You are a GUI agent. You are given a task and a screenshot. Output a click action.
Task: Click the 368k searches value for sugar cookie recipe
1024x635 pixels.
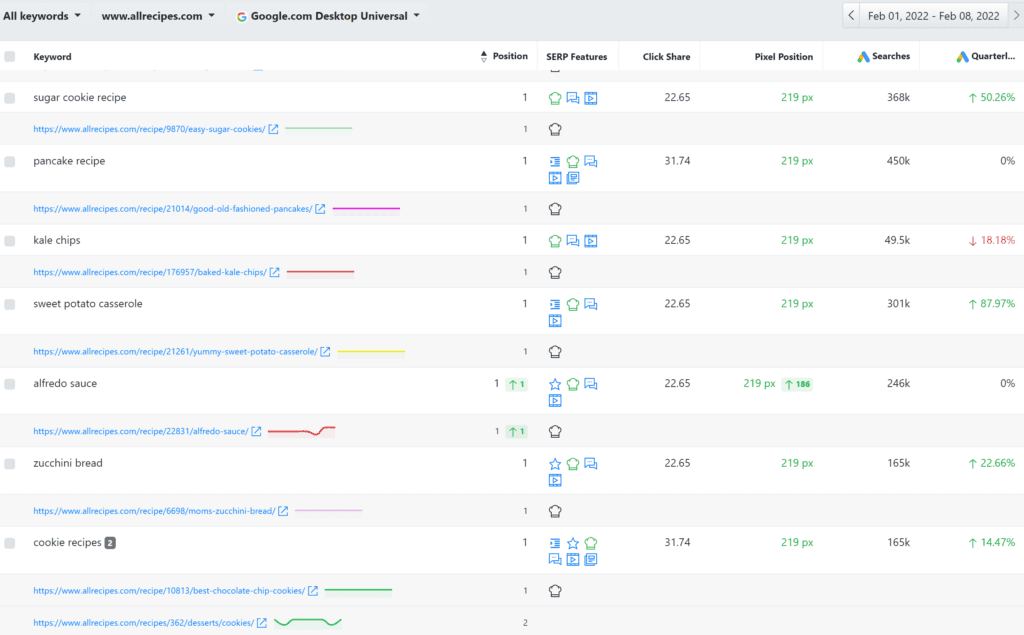coord(899,98)
